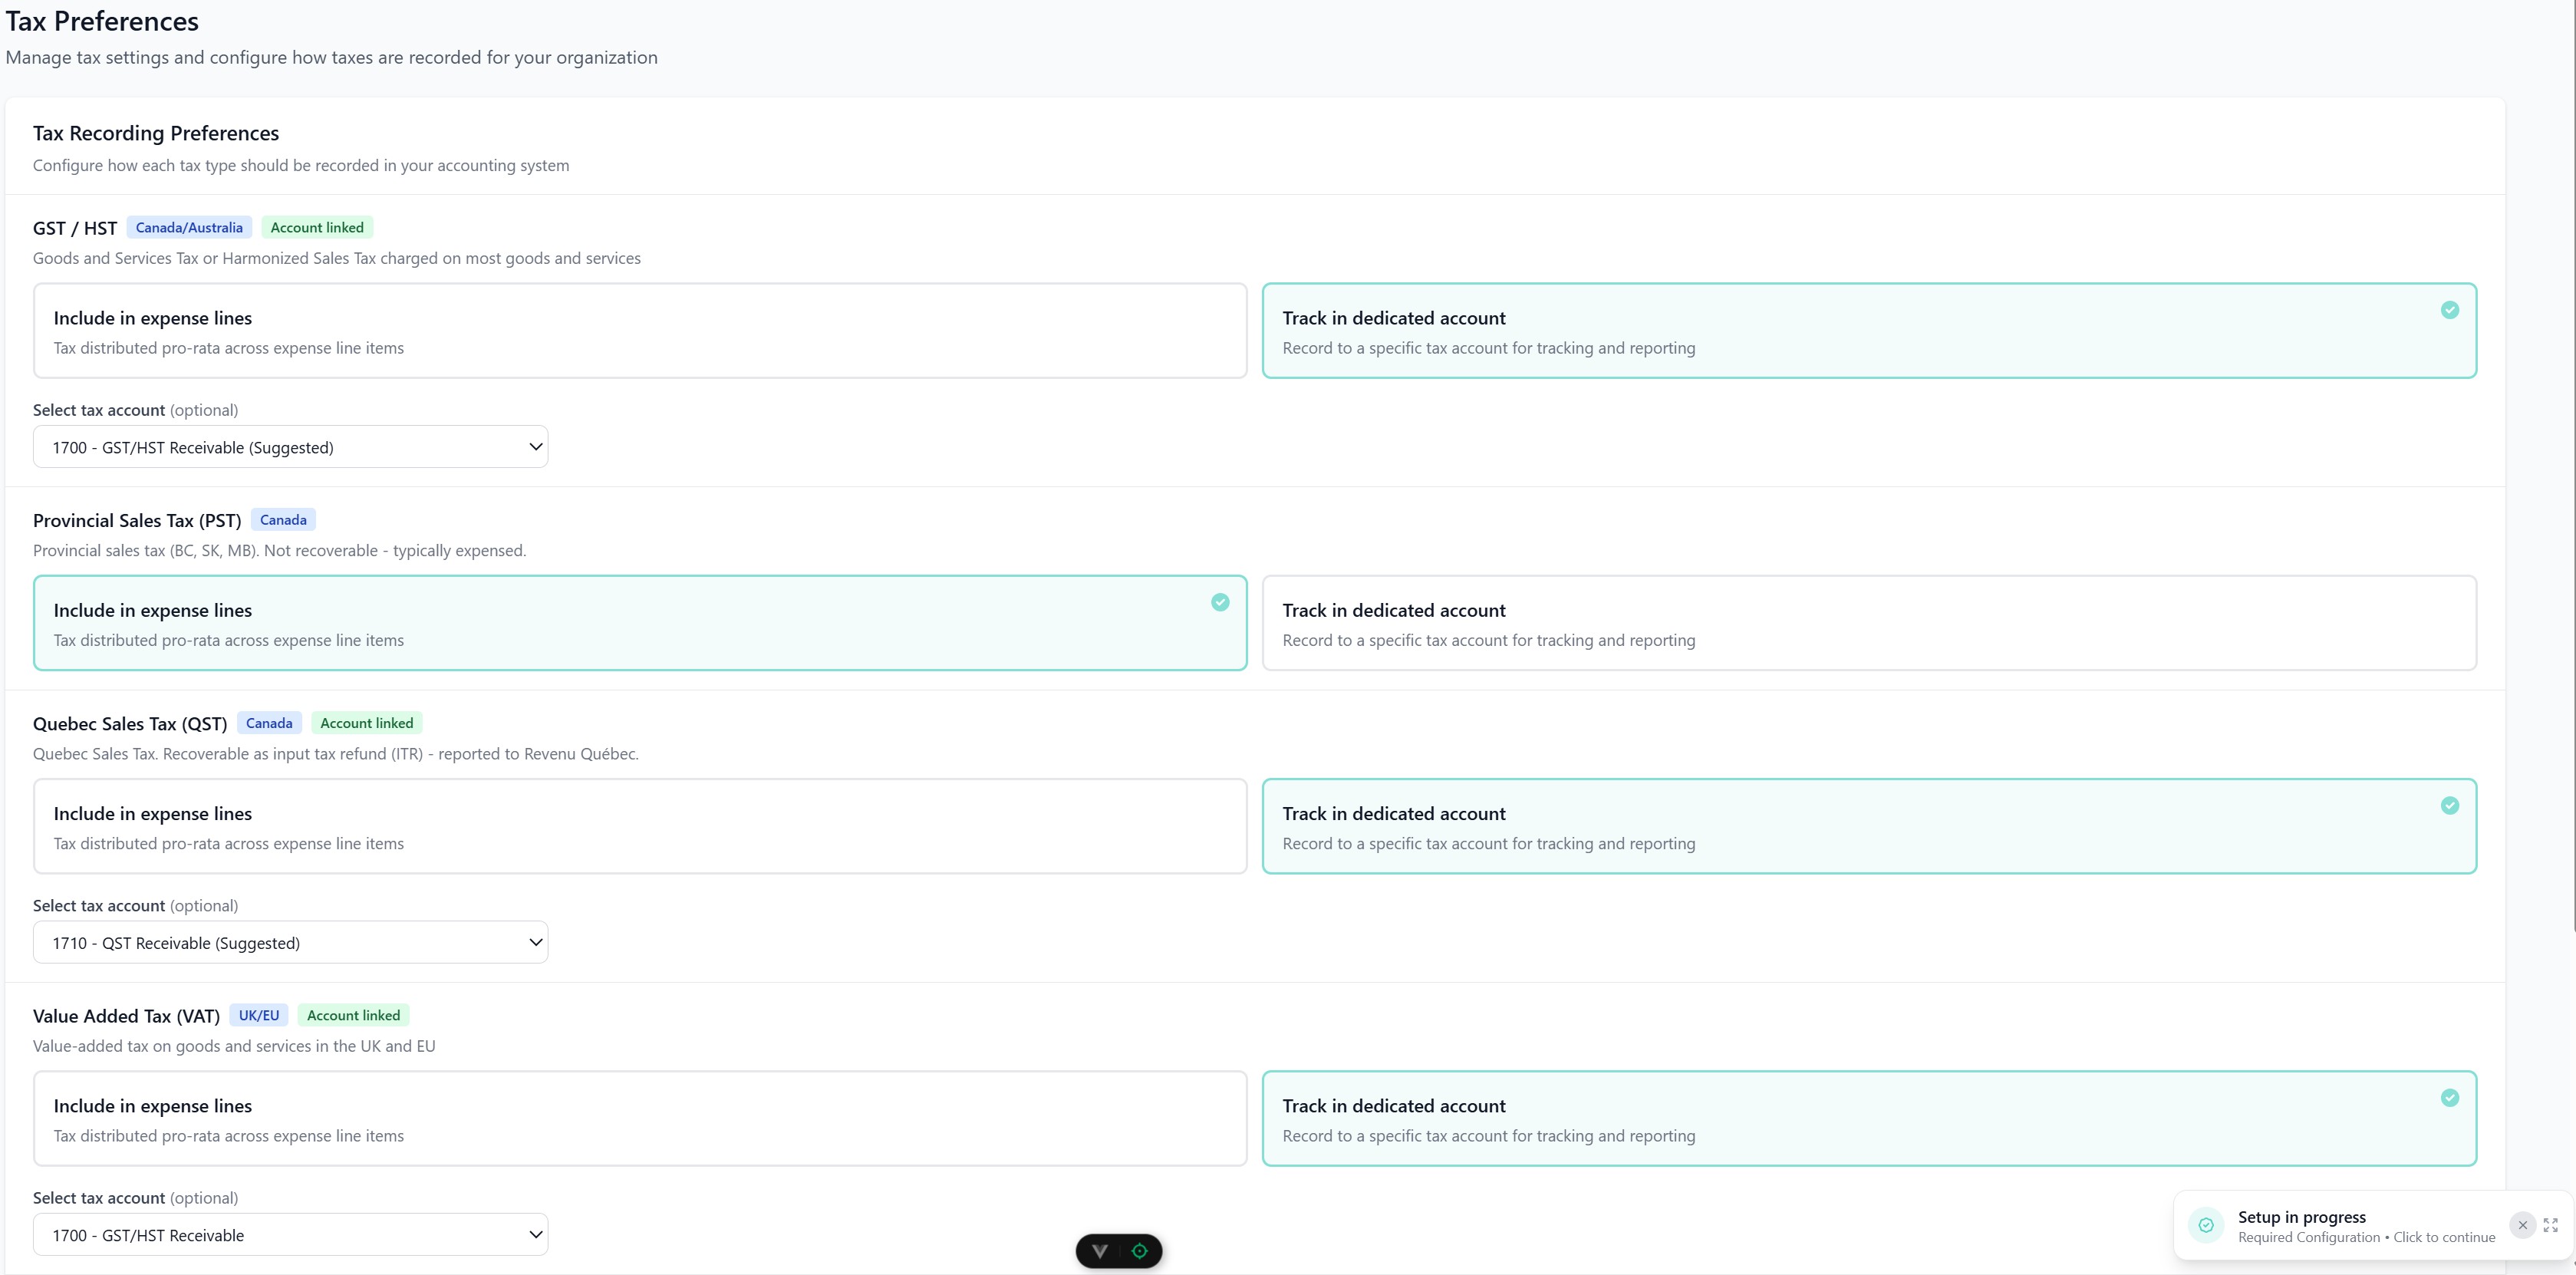Select Include in expense lines for QST

(x=640, y=826)
